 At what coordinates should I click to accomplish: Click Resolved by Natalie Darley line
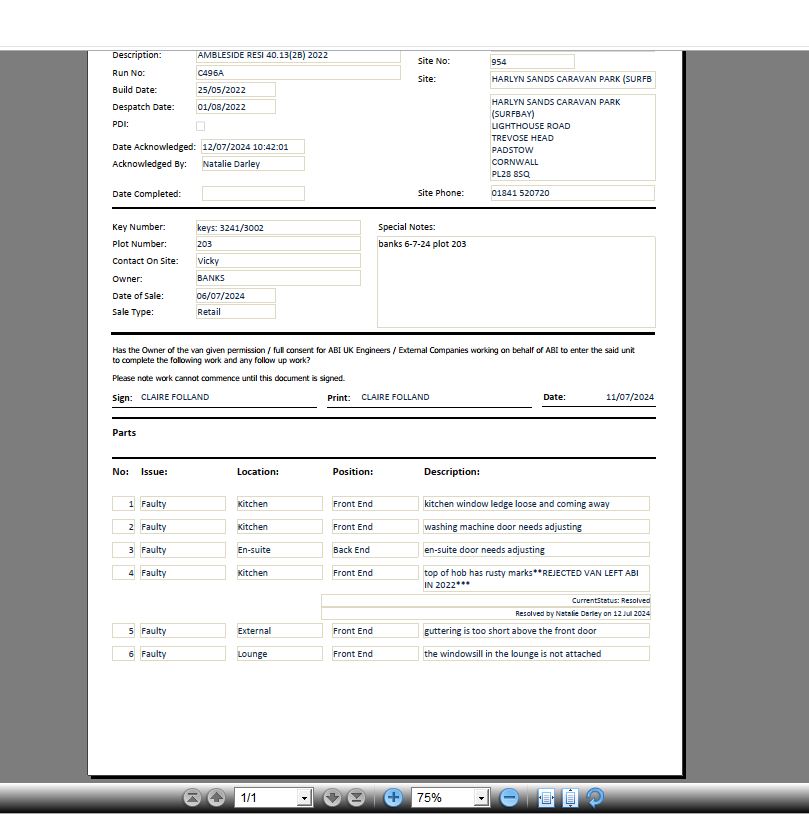[486, 613]
